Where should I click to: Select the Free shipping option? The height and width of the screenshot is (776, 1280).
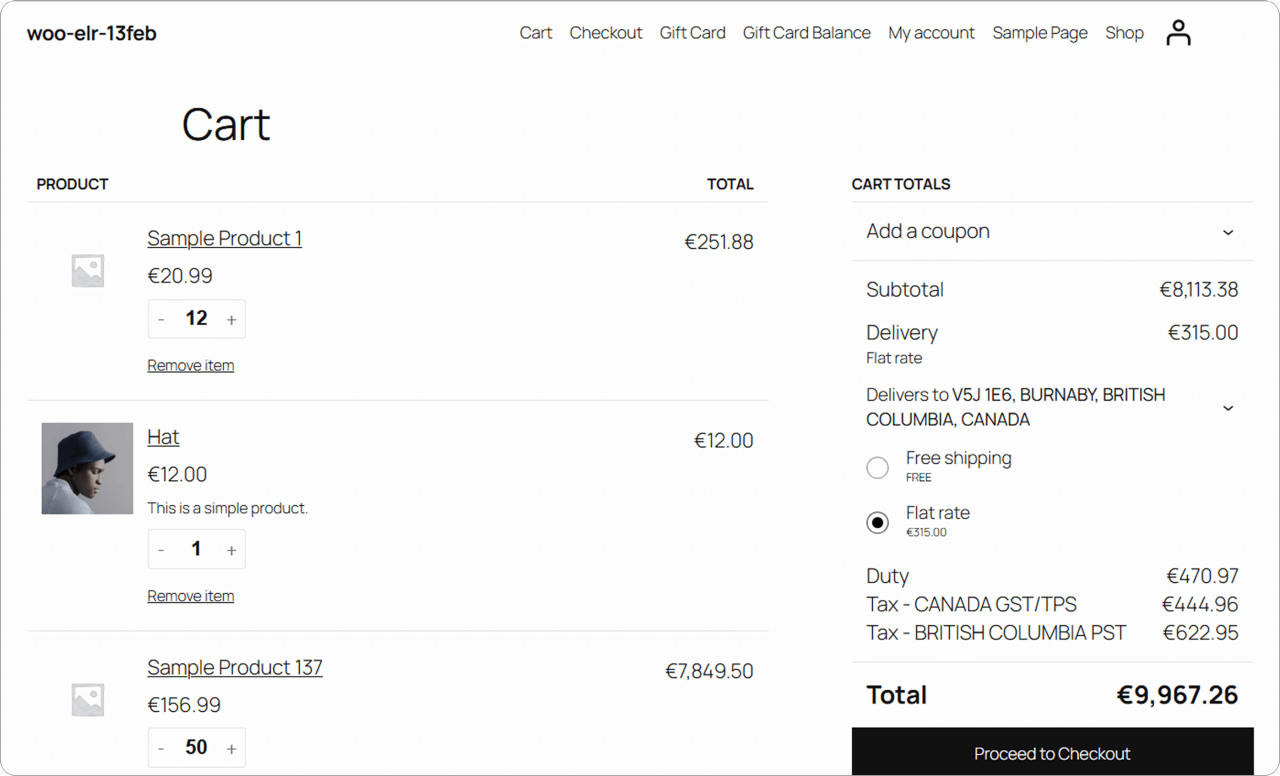click(x=877, y=467)
